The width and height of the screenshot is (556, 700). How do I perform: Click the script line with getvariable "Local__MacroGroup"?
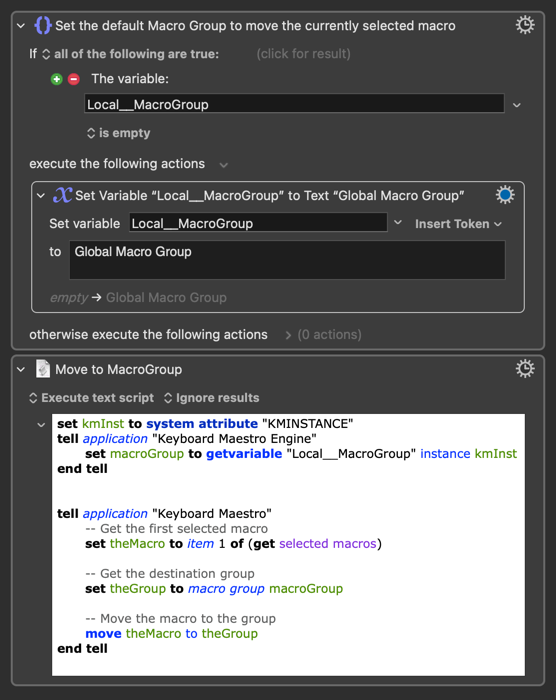(301, 454)
